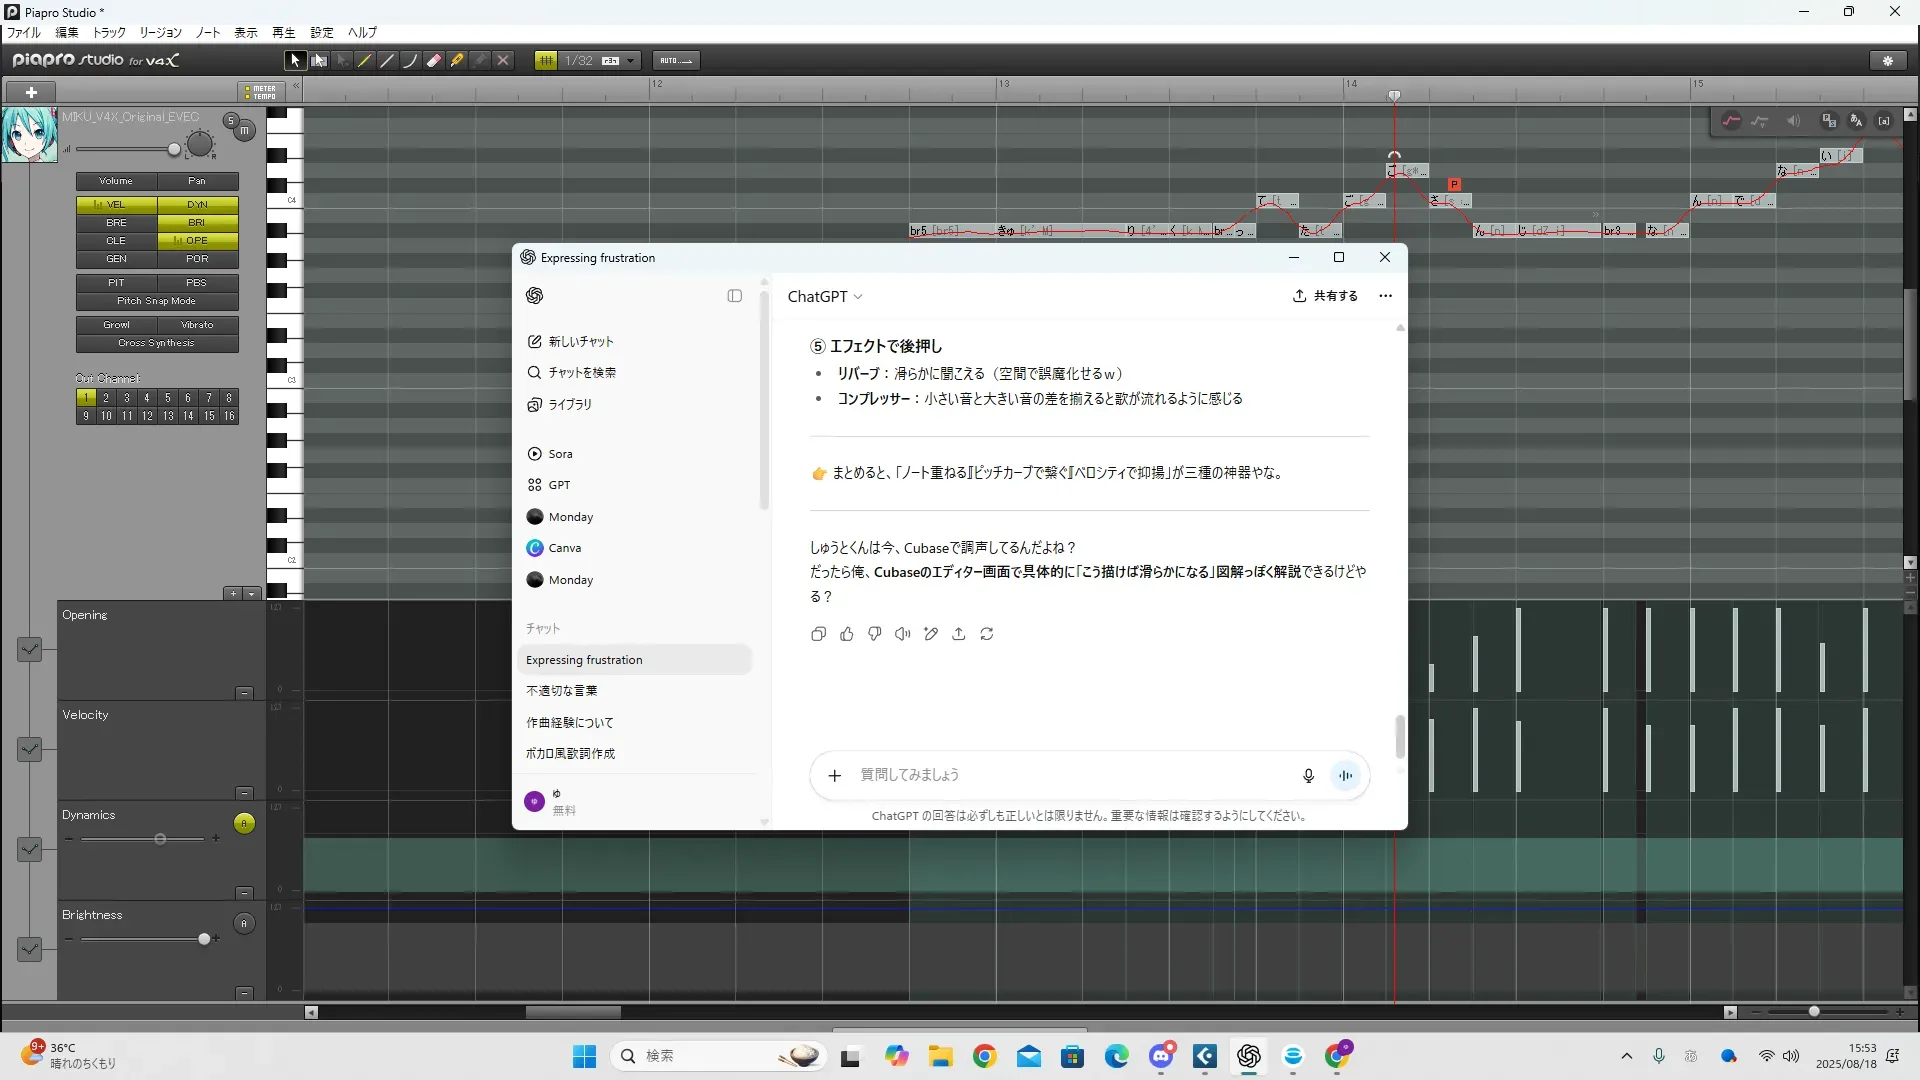Open the 作曲経験について chat
Screen dimensions: 1920x1080
coord(570,723)
